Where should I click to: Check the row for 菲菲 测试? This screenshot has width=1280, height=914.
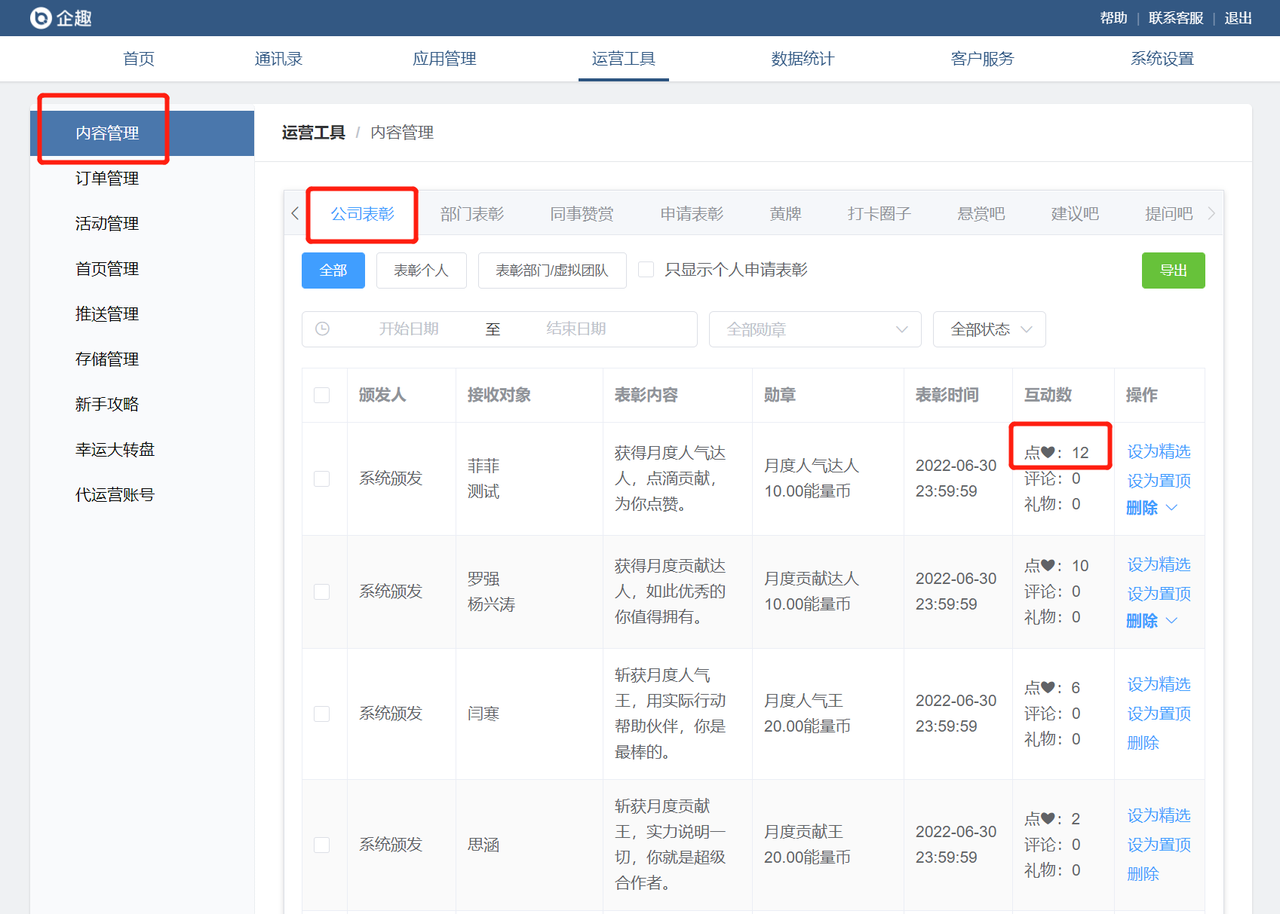[x=322, y=479]
